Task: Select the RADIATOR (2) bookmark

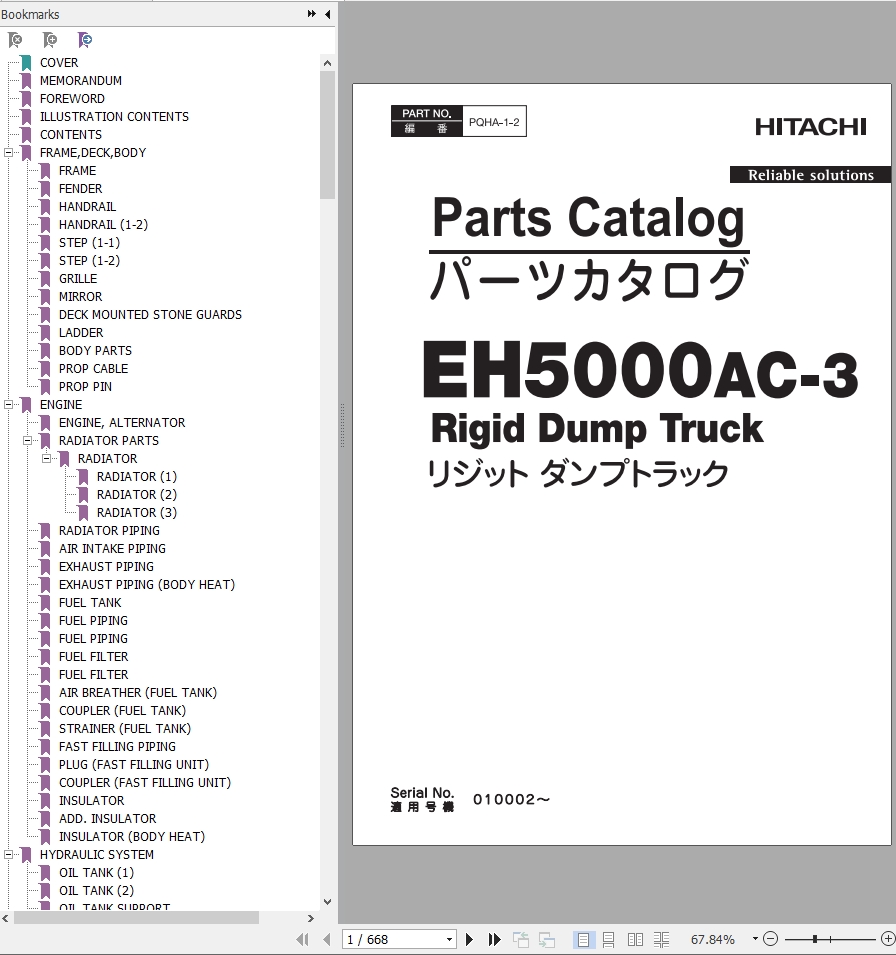Action: point(137,495)
